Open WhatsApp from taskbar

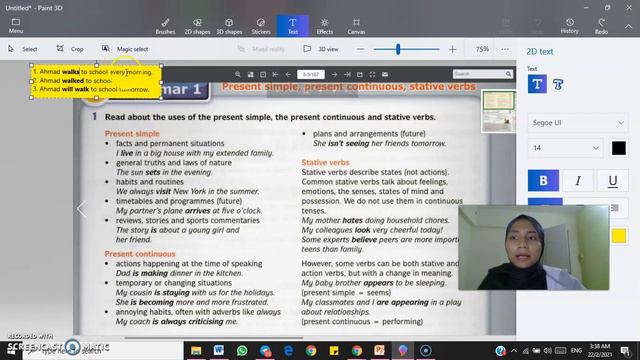(x=242, y=351)
